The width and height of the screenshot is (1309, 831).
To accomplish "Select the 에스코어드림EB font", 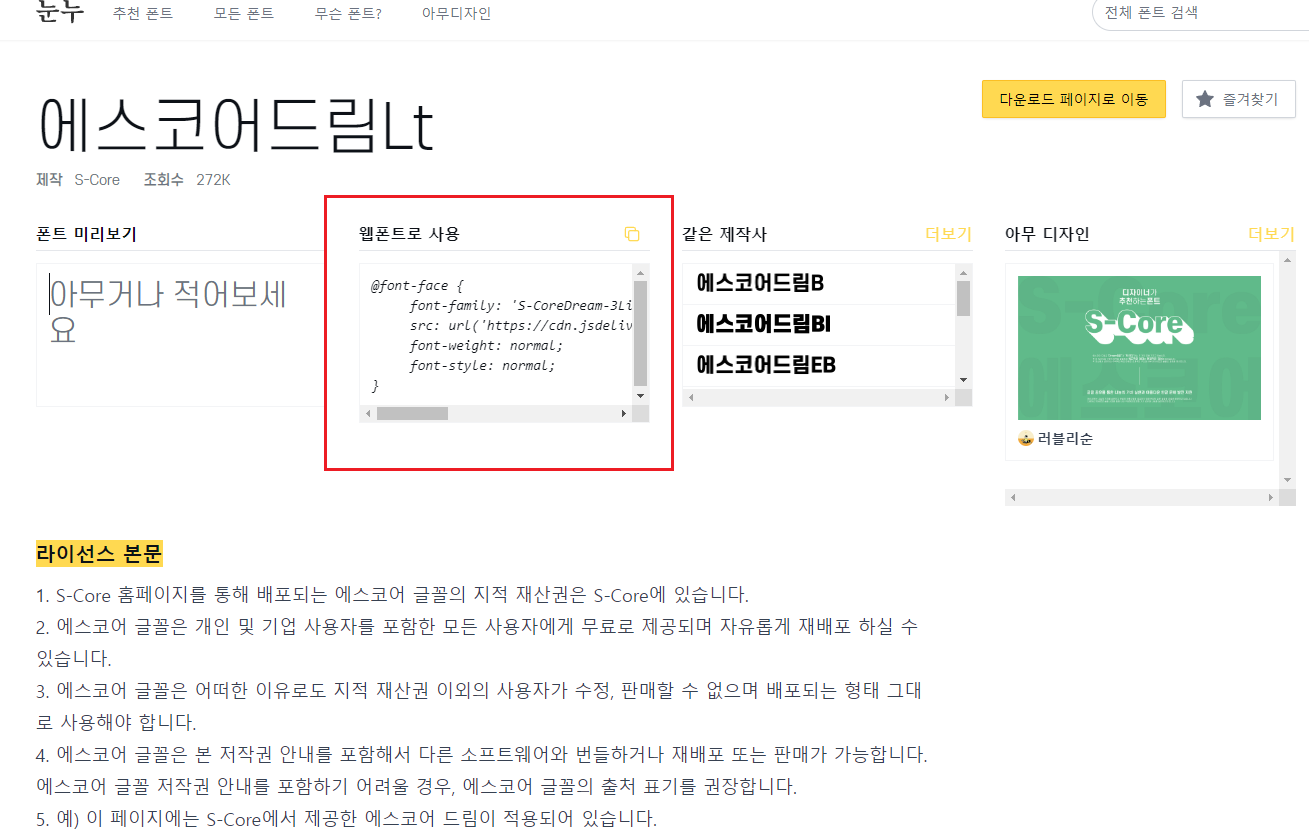I will (766, 365).
